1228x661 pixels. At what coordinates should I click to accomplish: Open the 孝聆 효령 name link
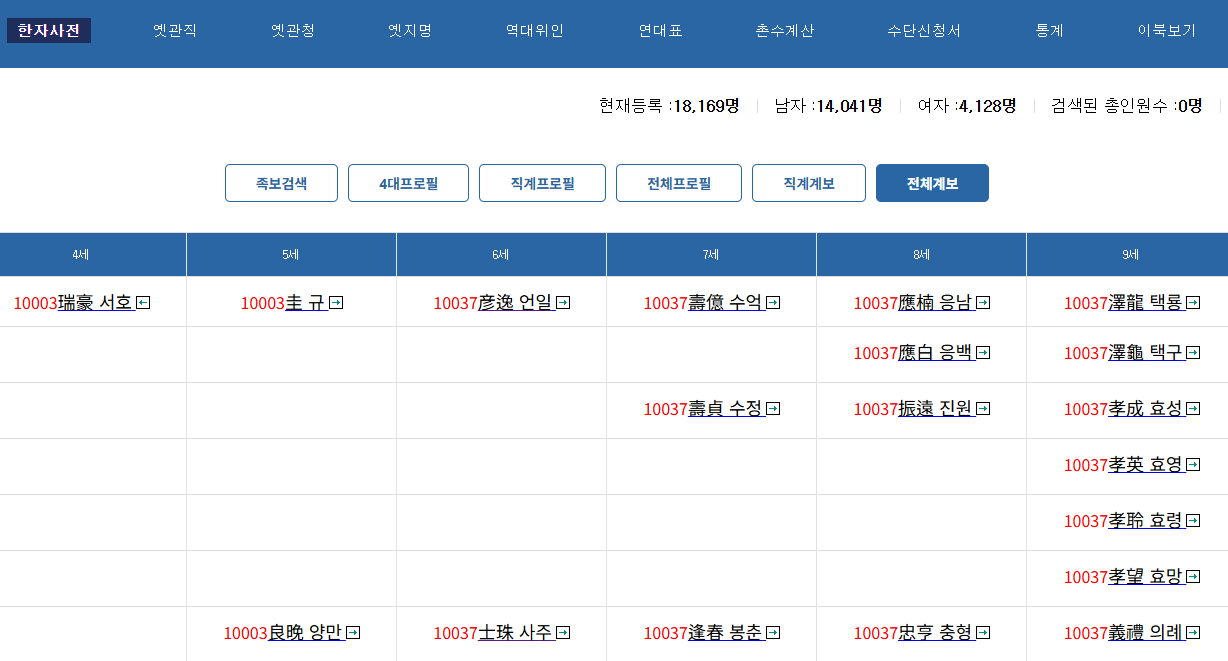1146,521
